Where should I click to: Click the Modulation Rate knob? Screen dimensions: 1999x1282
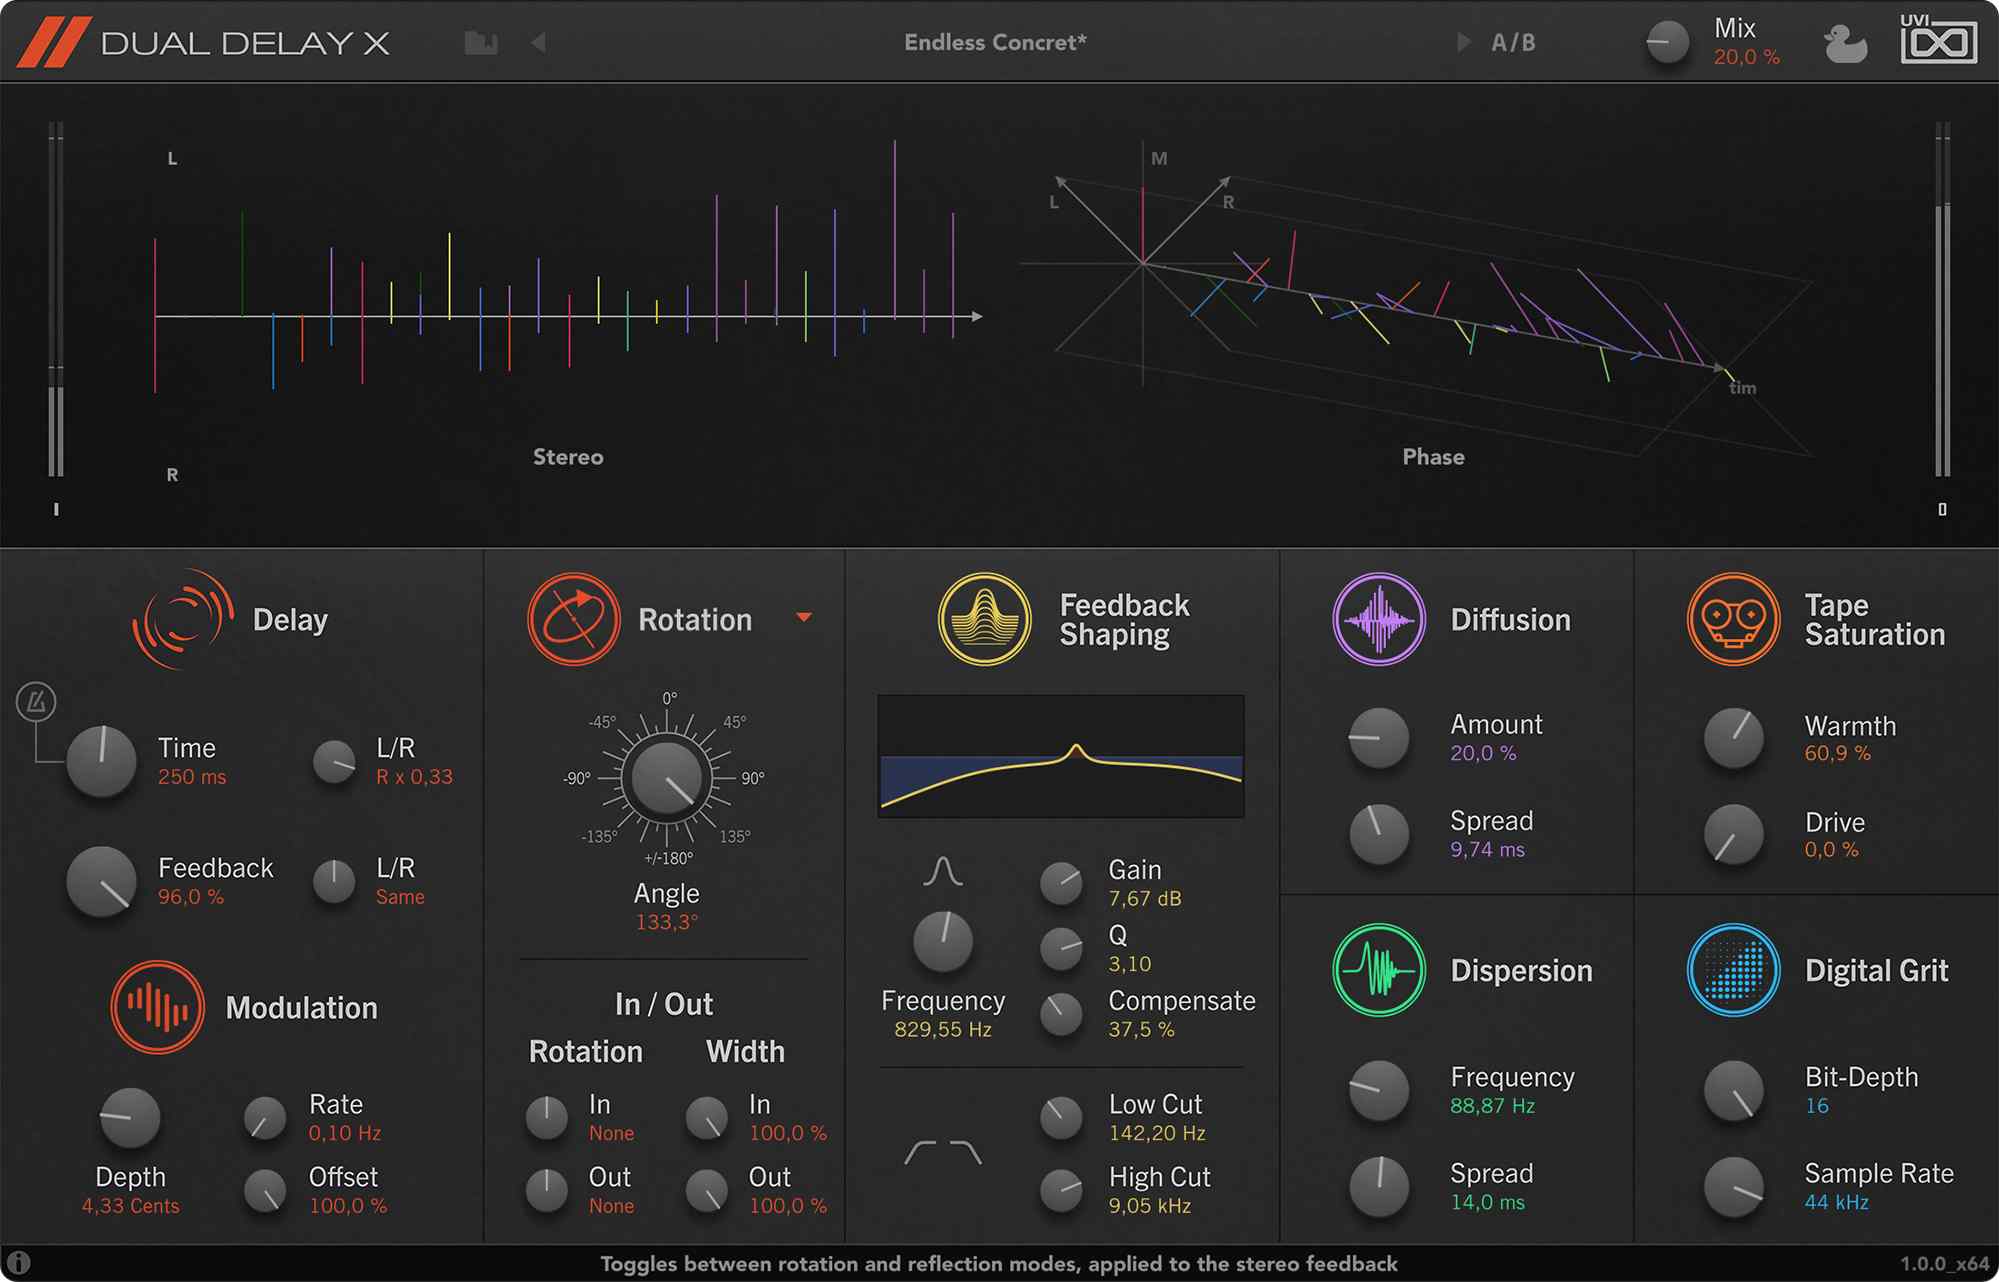(x=265, y=1118)
